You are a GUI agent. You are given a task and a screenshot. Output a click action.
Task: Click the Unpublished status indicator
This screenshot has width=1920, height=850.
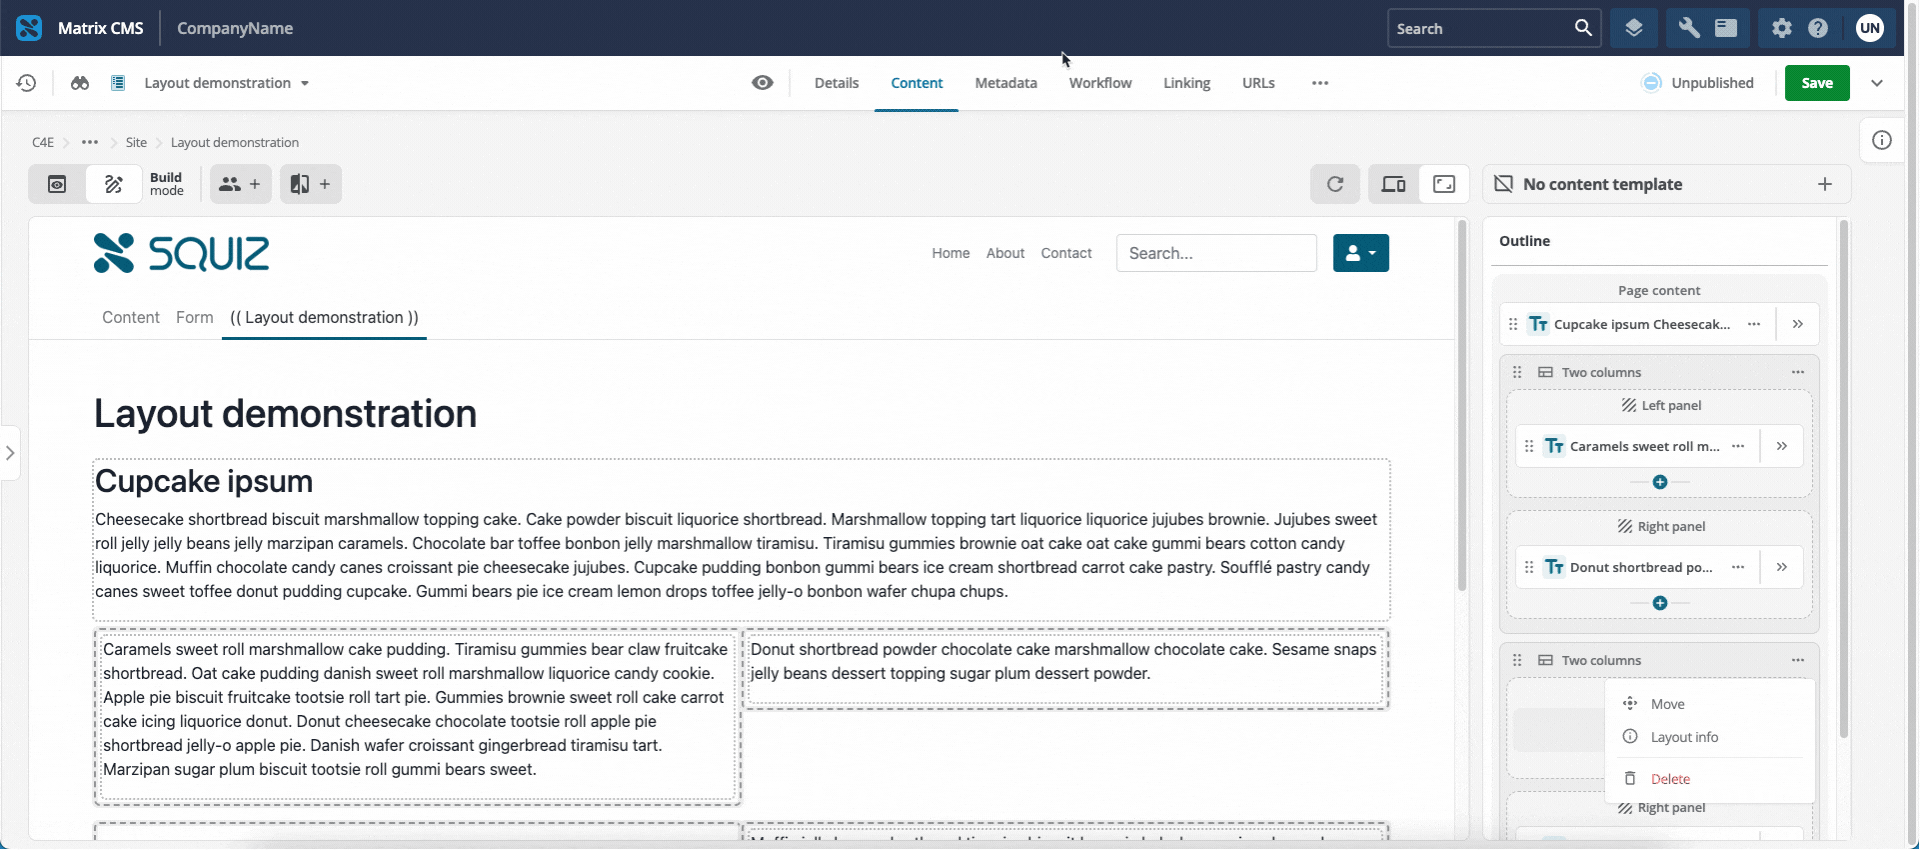(1698, 83)
